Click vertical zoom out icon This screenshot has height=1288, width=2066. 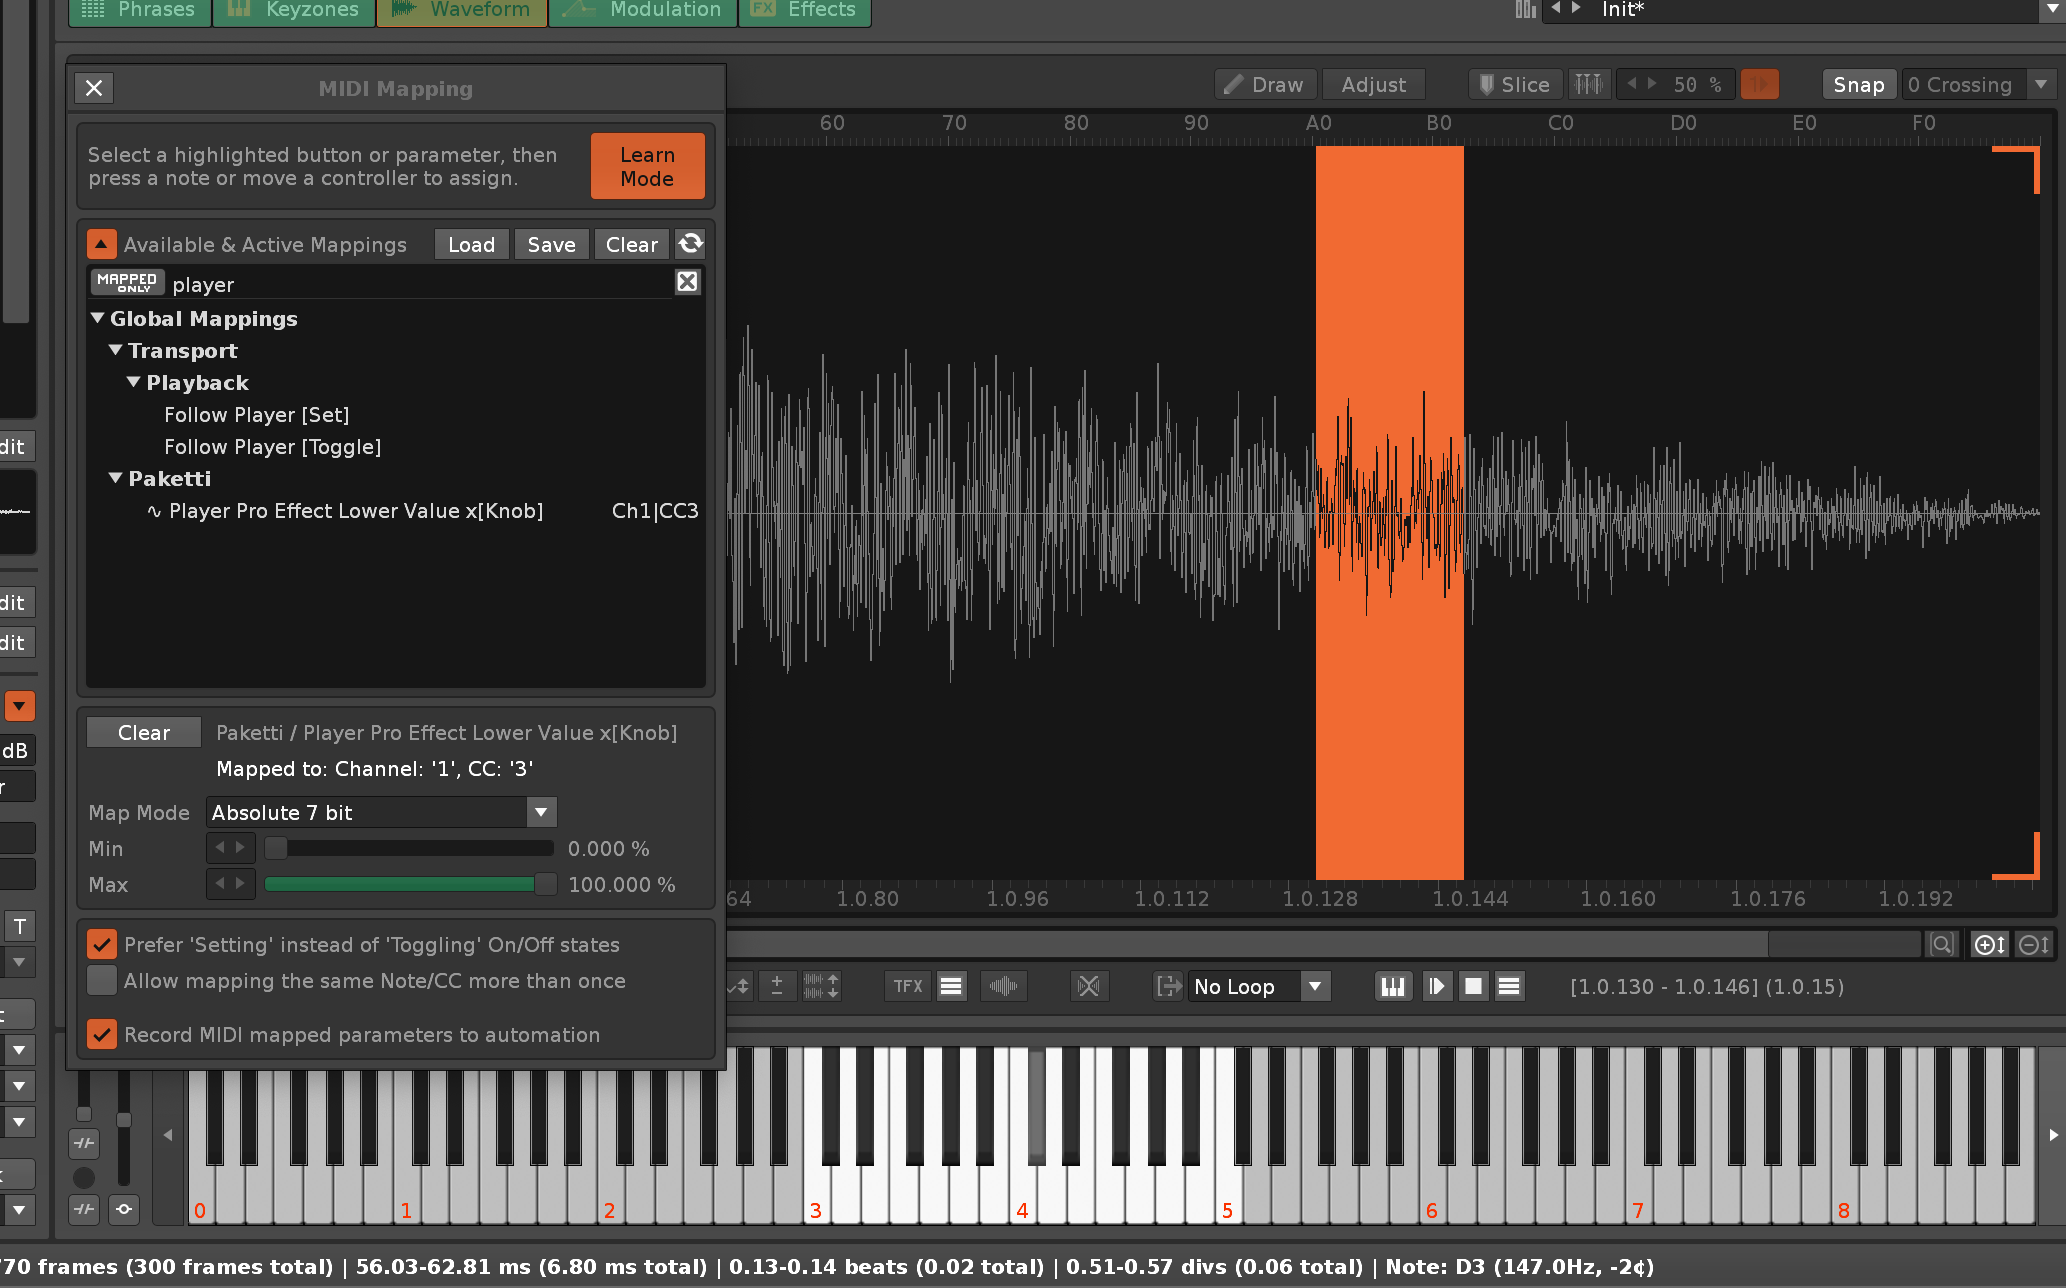click(2033, 945)
